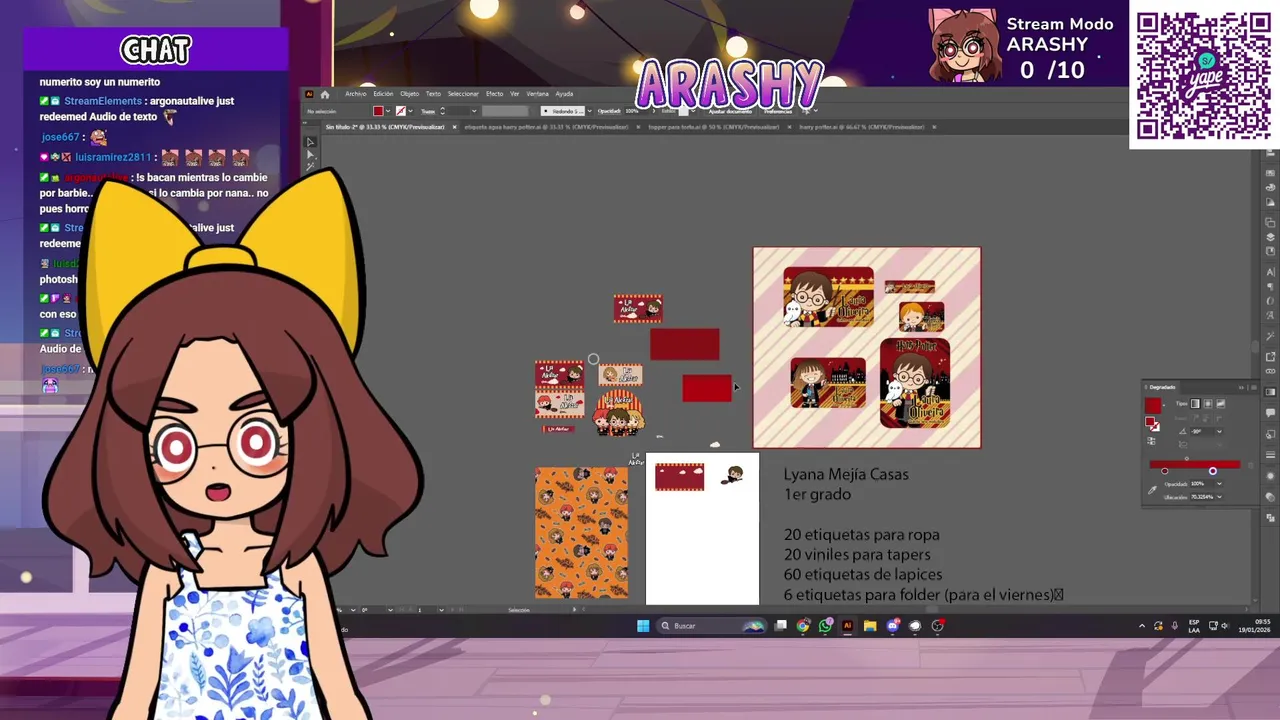Click the stroke none swatch in control bar

(400, 111)
